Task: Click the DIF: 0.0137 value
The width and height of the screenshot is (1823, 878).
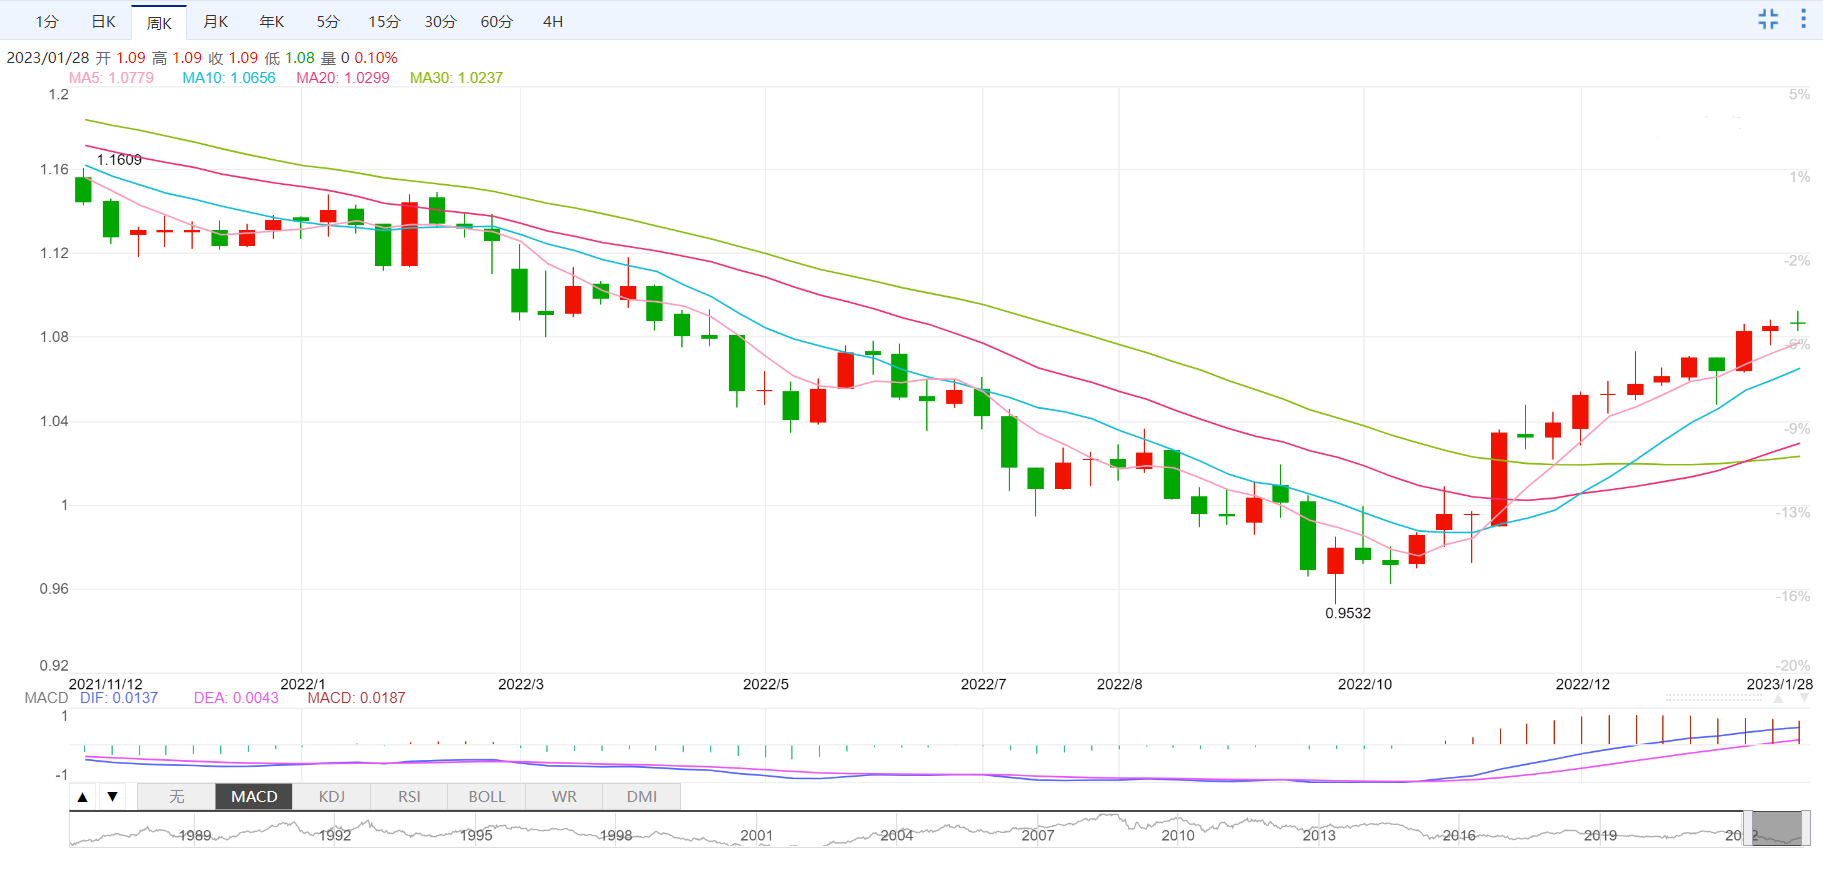Action: (x=119, y=698)
